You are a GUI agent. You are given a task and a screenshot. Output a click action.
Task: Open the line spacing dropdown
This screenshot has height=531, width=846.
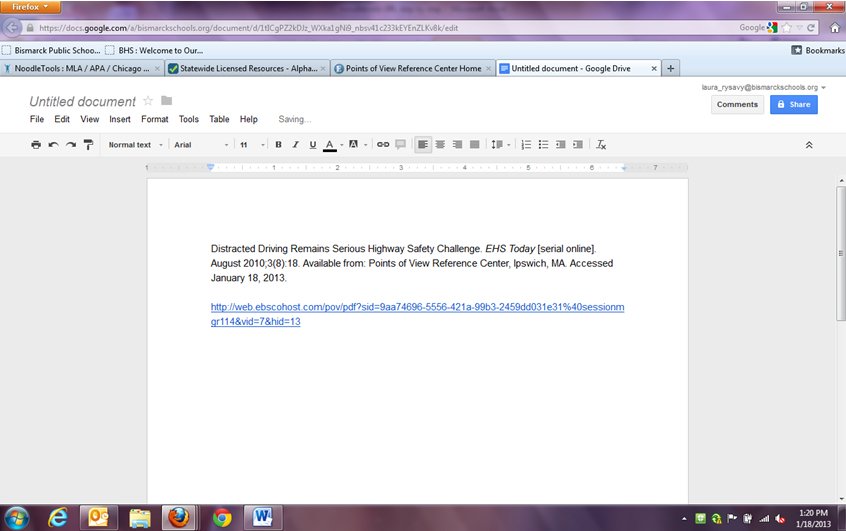(x=500, y=145)
